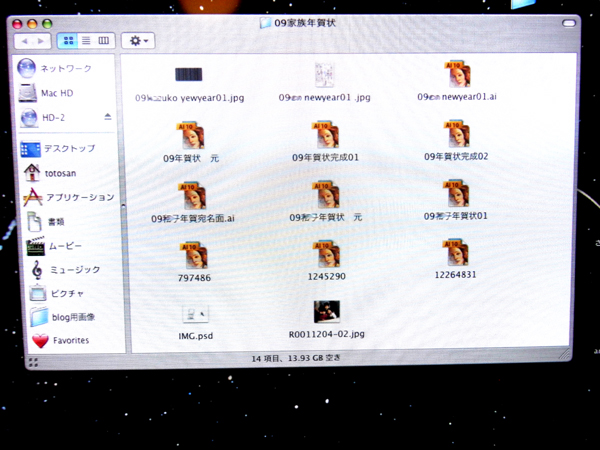Eject the HD-2 volume
This screenshot has height=450, width=600.
point(108,117)
